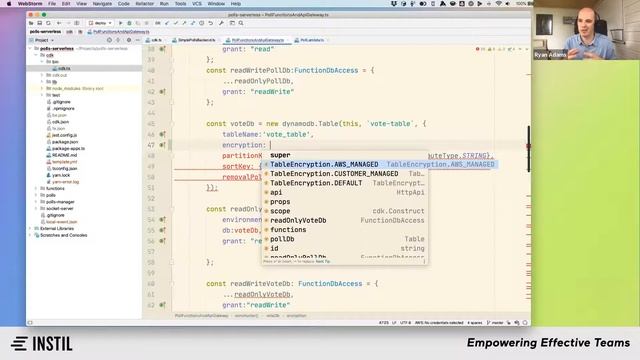The image size is (640, 360).
Task: Expand the polls-manager folder
Action: click(36, 202)
